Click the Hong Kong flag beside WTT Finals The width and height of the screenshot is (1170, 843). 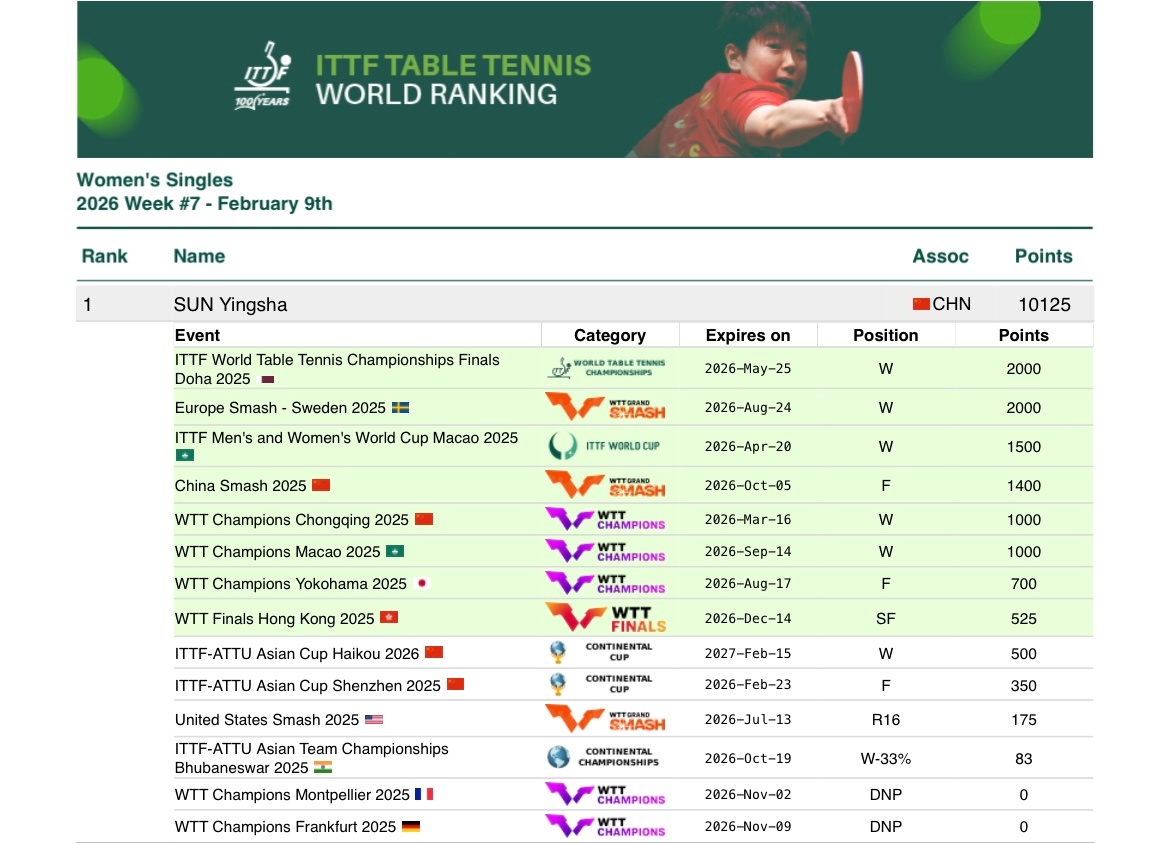pos(389,618)
